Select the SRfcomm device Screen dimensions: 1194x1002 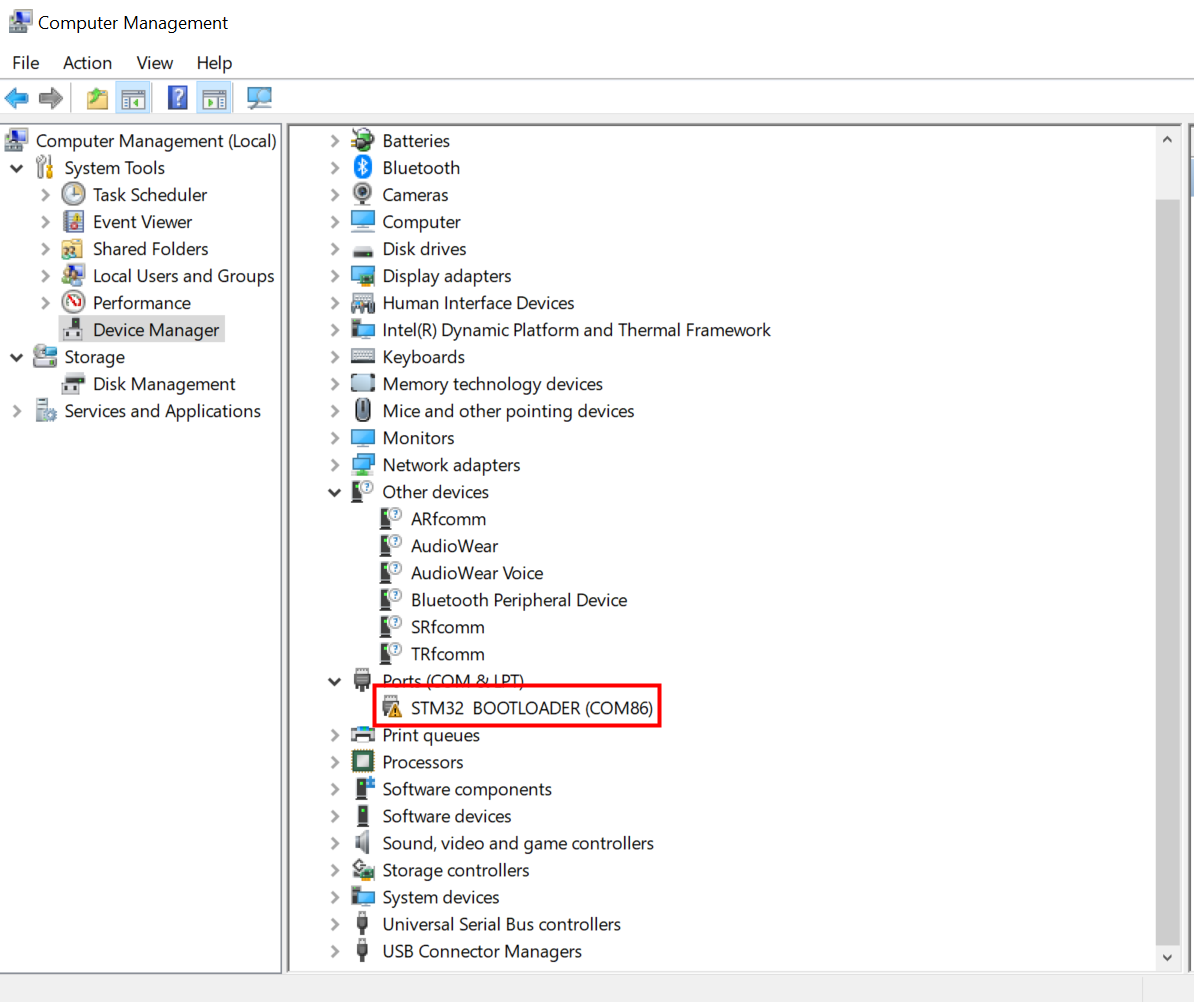[447, 627]
